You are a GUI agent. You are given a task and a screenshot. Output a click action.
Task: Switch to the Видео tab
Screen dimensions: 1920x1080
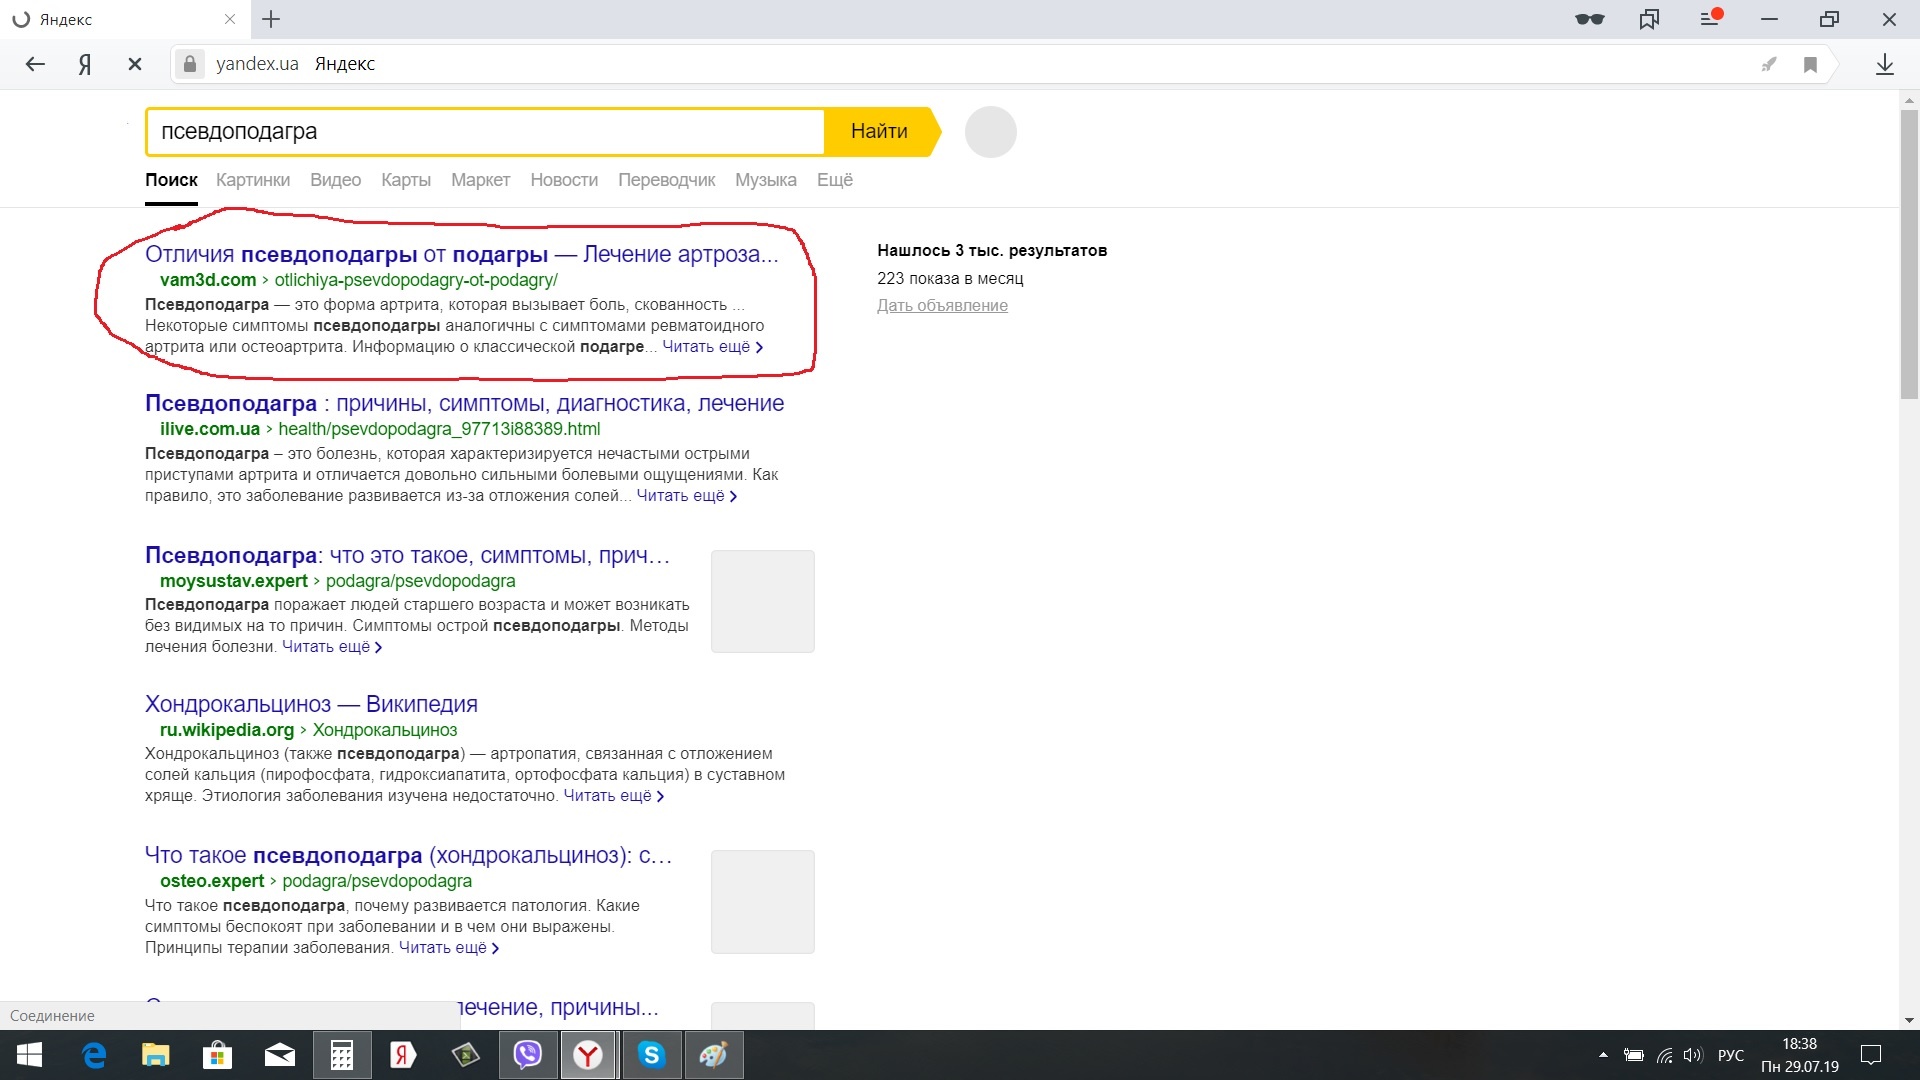335,180
